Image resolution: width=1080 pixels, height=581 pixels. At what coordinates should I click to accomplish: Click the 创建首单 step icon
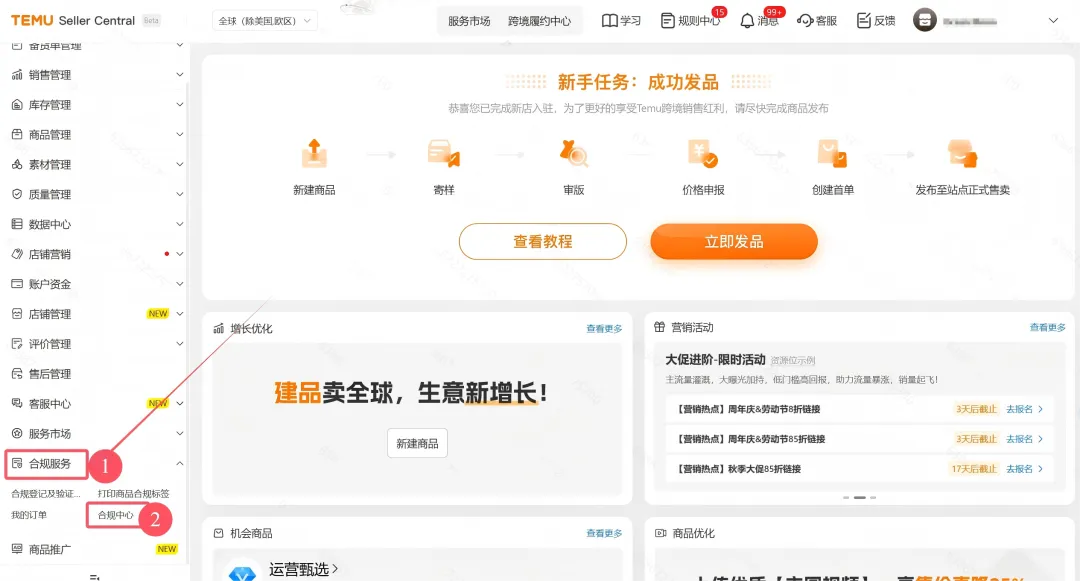(832, 154)
